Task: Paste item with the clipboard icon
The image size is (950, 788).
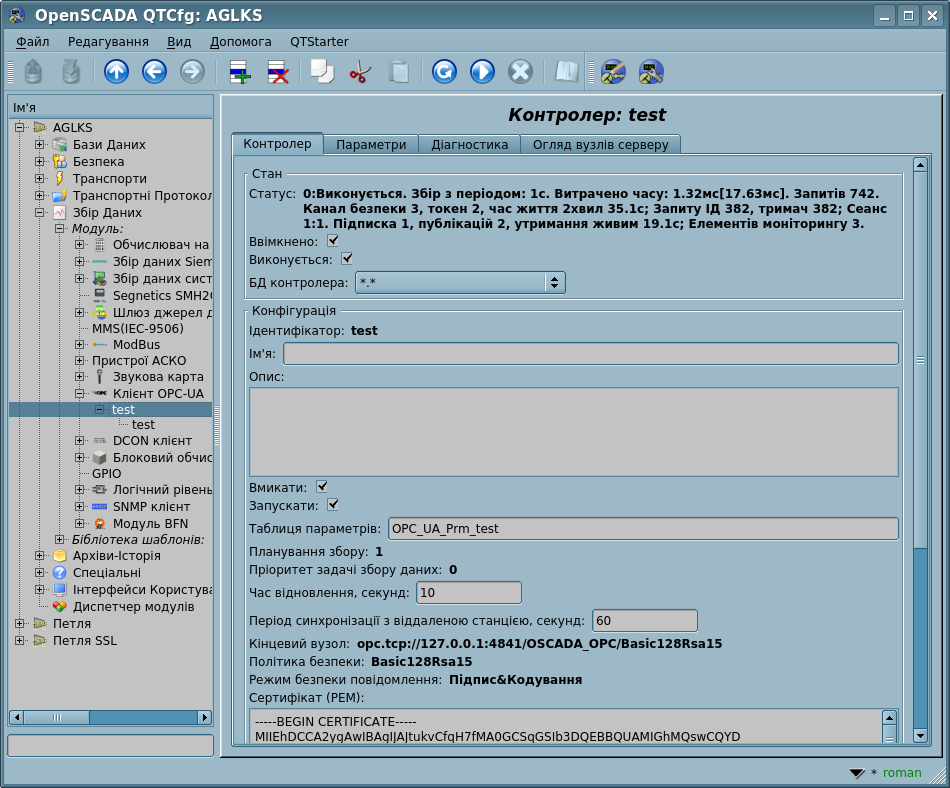Action: [x=399, y=72]
